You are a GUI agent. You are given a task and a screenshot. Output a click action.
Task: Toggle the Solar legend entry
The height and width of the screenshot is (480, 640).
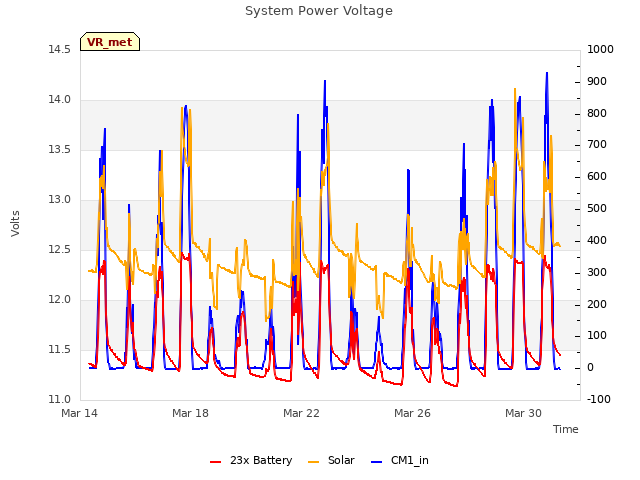click(x=331, y=460)
